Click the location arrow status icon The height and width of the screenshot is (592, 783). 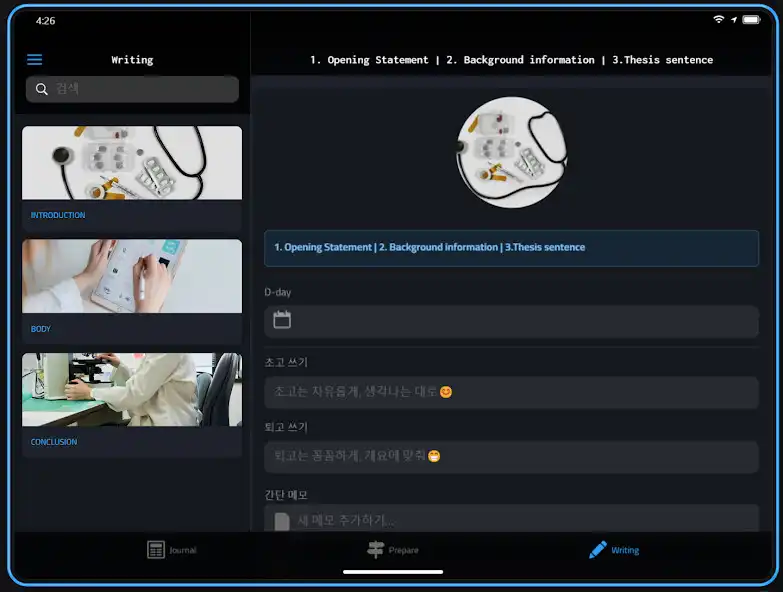[734, 20]
